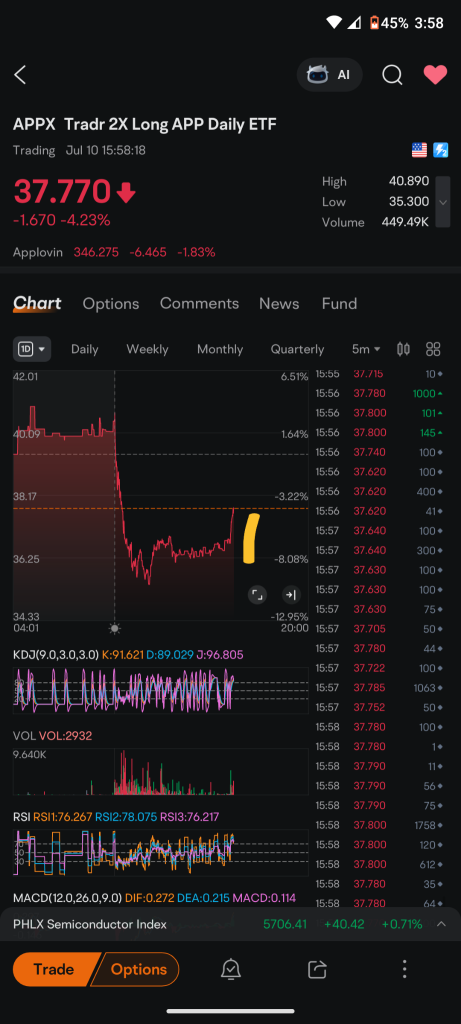The height and width of the screenshot is (1024, 461).
Task: Open the Applovin underlying stock row
Action: [x=114, y=252]
